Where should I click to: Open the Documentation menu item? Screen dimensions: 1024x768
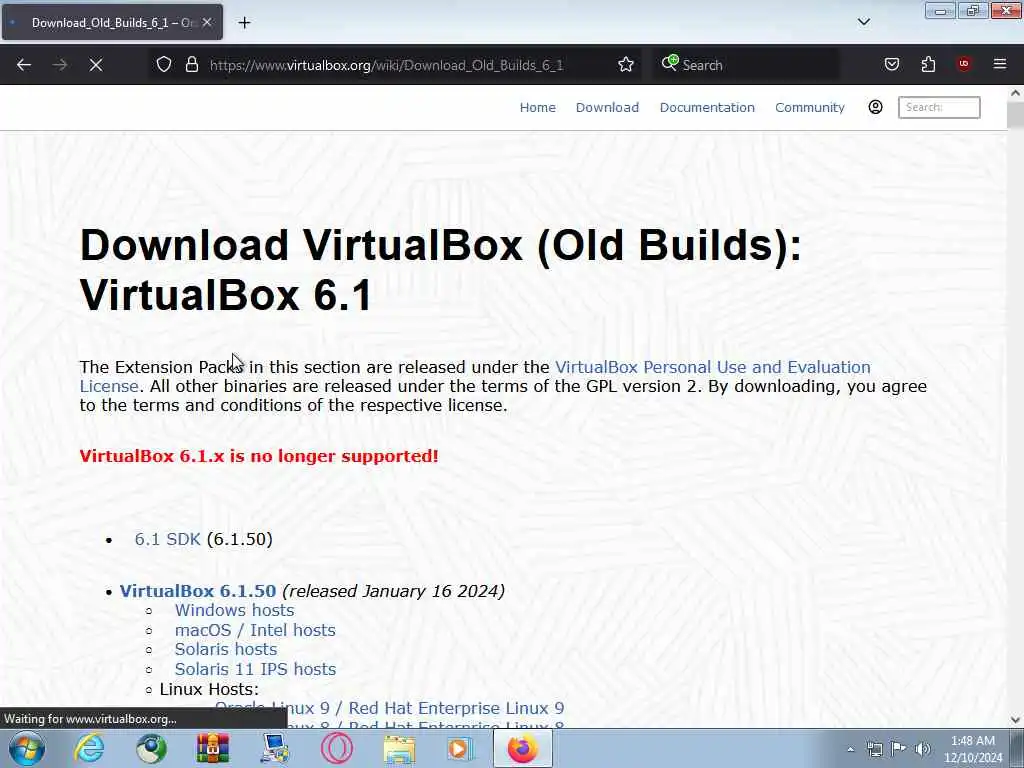pos(707,107)
